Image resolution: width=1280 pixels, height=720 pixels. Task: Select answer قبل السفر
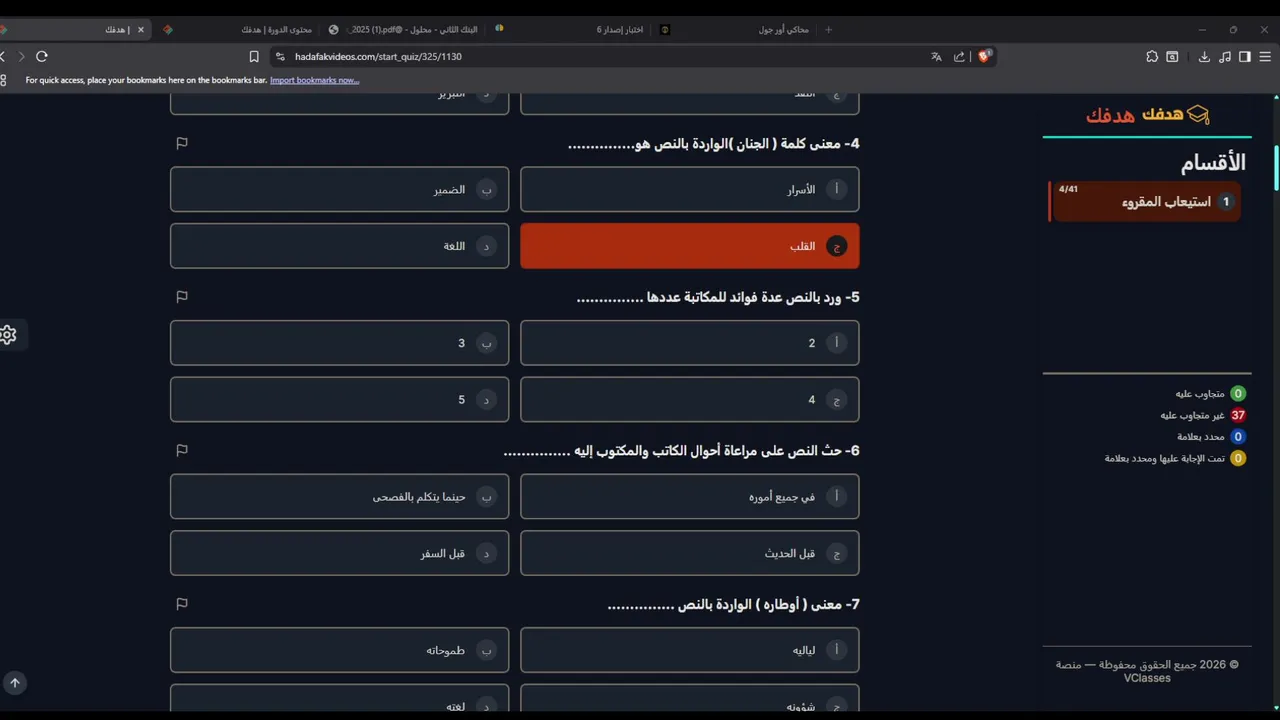340,553
